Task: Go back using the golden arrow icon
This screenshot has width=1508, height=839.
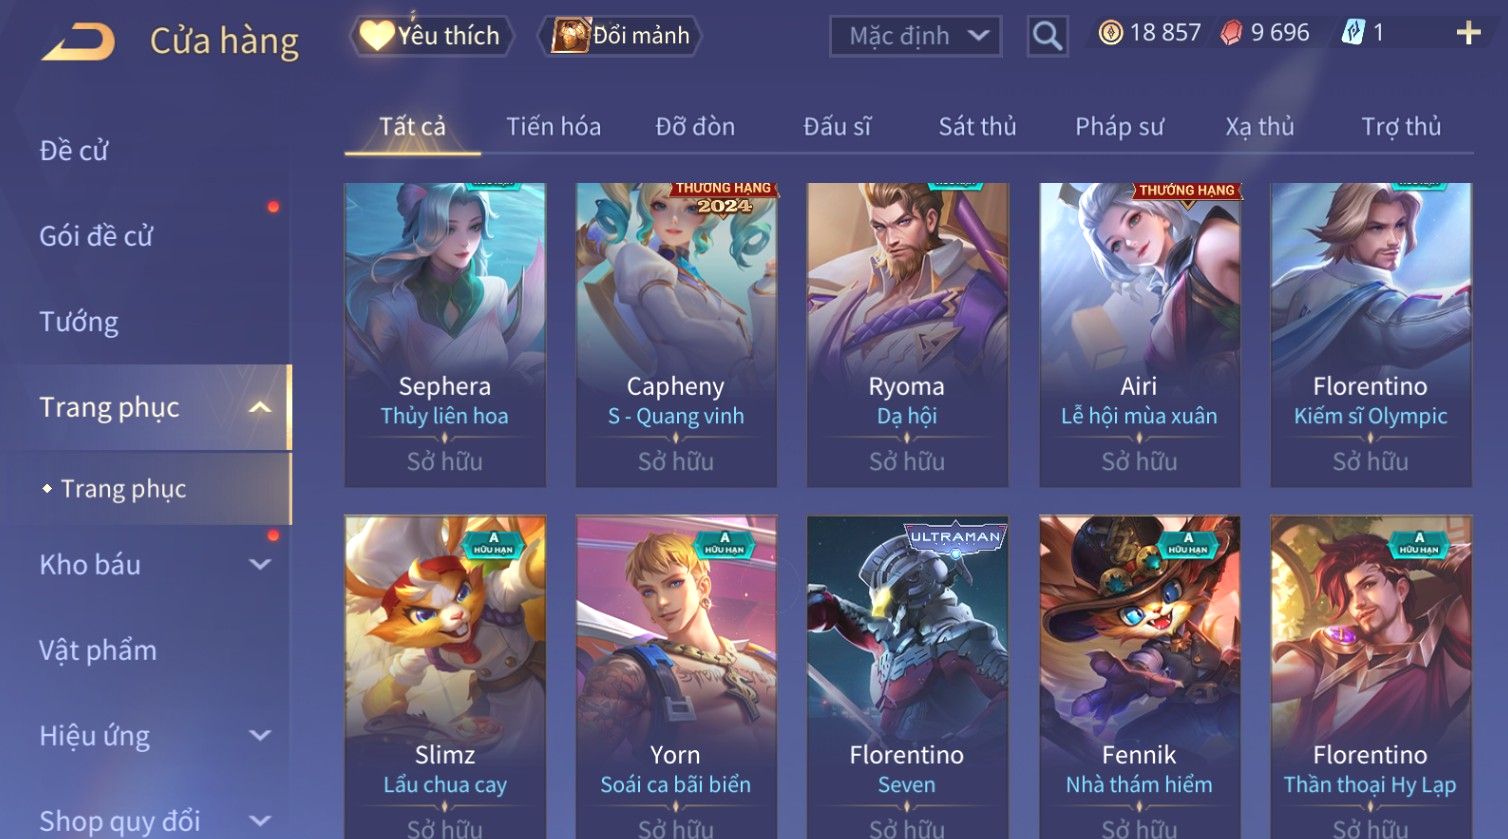Action: click(78, 42)
